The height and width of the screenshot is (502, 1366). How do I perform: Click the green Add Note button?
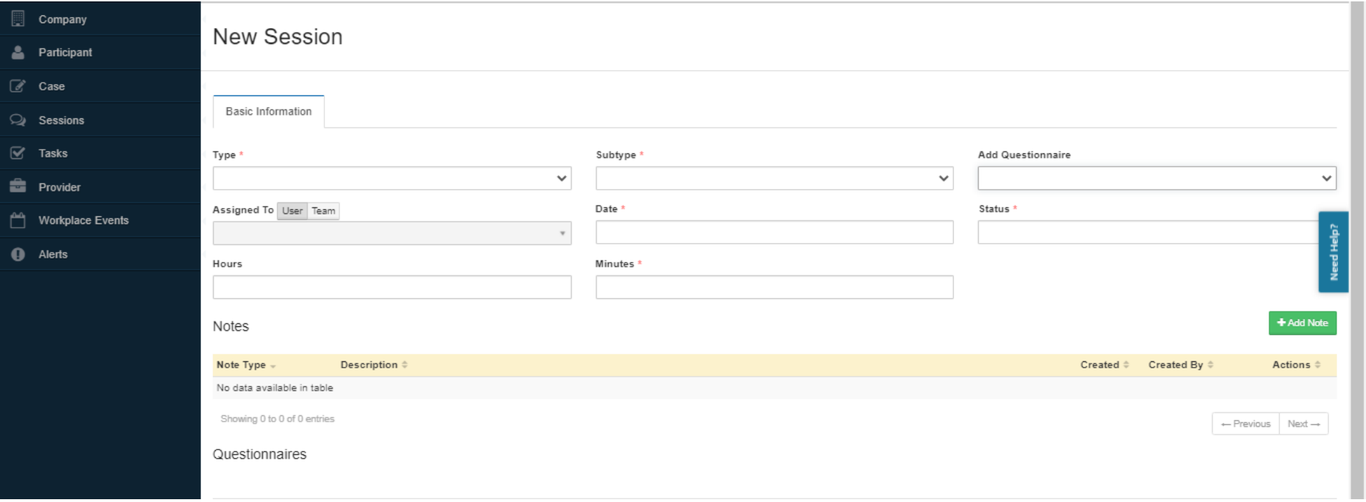pos(1302,323)
